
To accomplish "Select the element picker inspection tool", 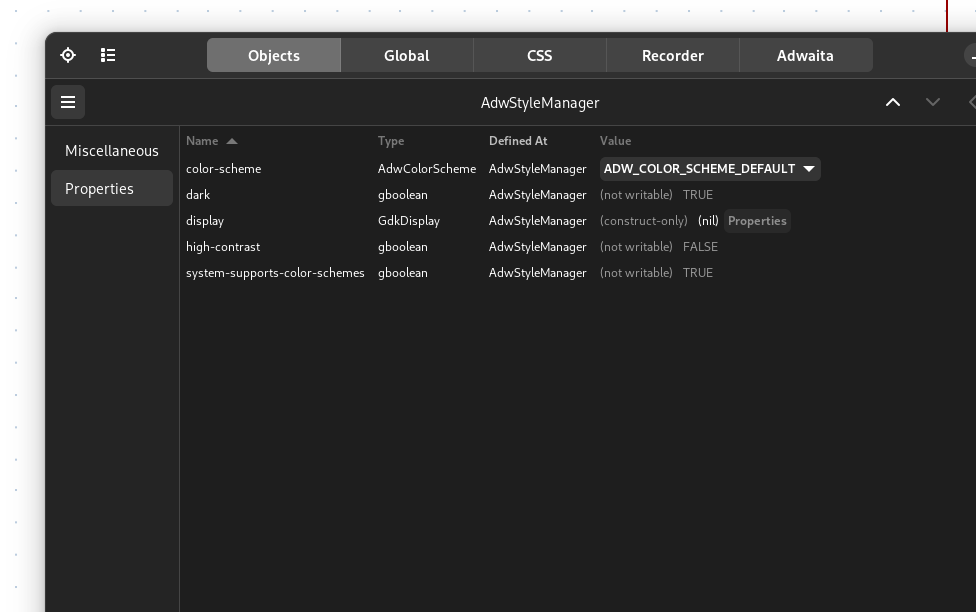I will 68,55.
